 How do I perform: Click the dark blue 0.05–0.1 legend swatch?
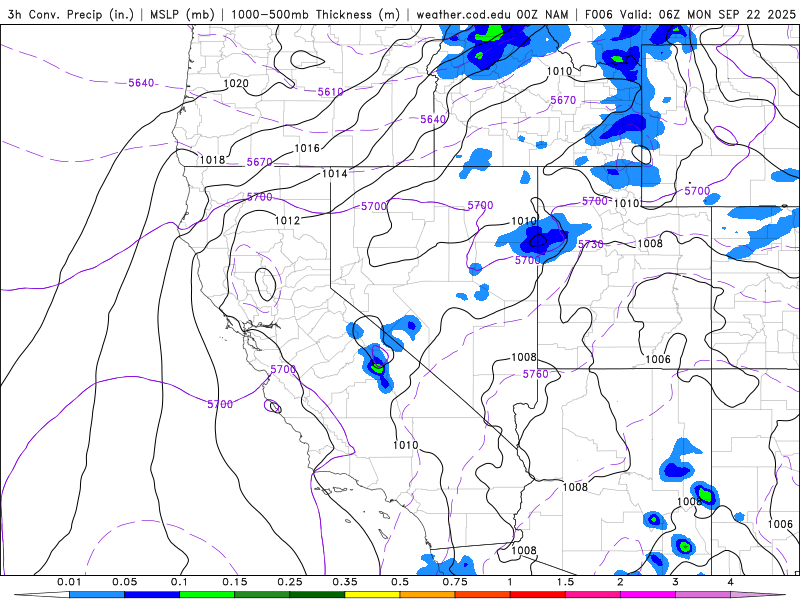pyautogui.click(x=152, y=595)
